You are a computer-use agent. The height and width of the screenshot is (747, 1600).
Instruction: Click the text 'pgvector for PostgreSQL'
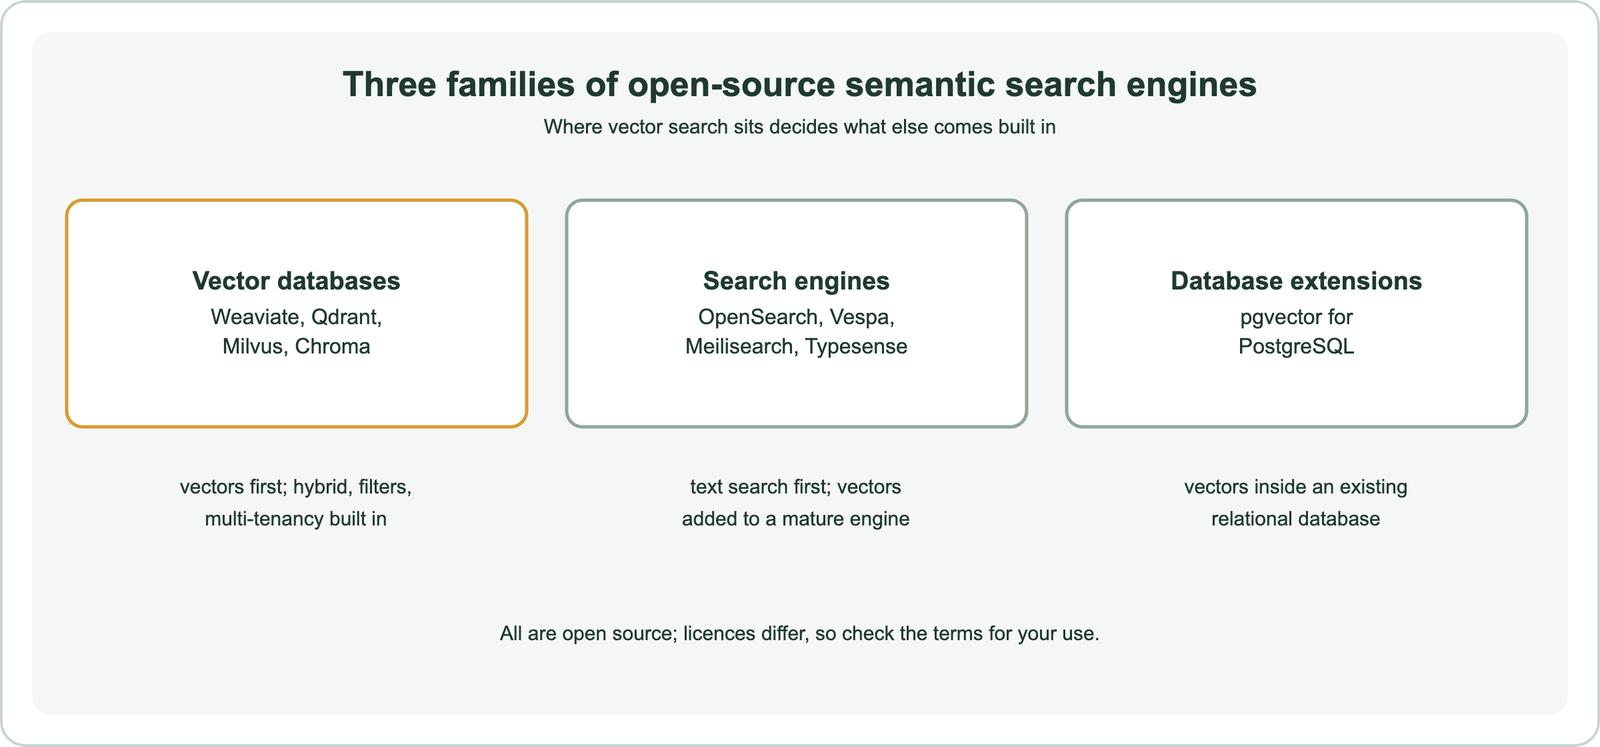coord(1296,332)
